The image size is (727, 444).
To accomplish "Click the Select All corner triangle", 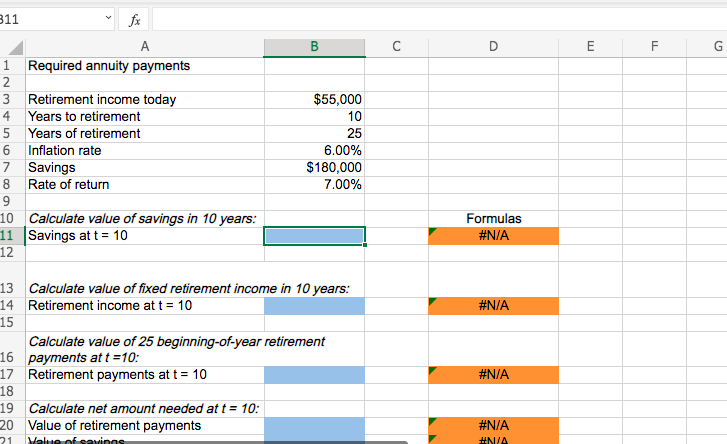I will click(14, 48).
